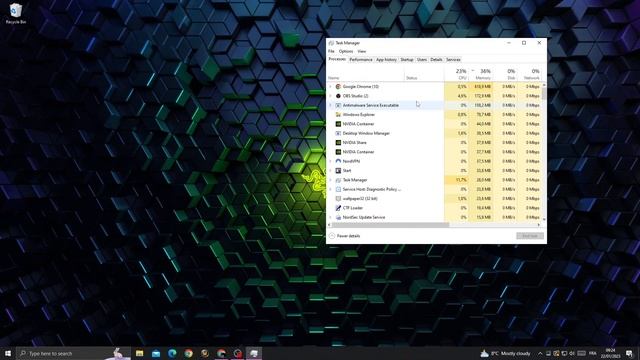Open the Recycle Bin desktop icon

click(16, 13)
